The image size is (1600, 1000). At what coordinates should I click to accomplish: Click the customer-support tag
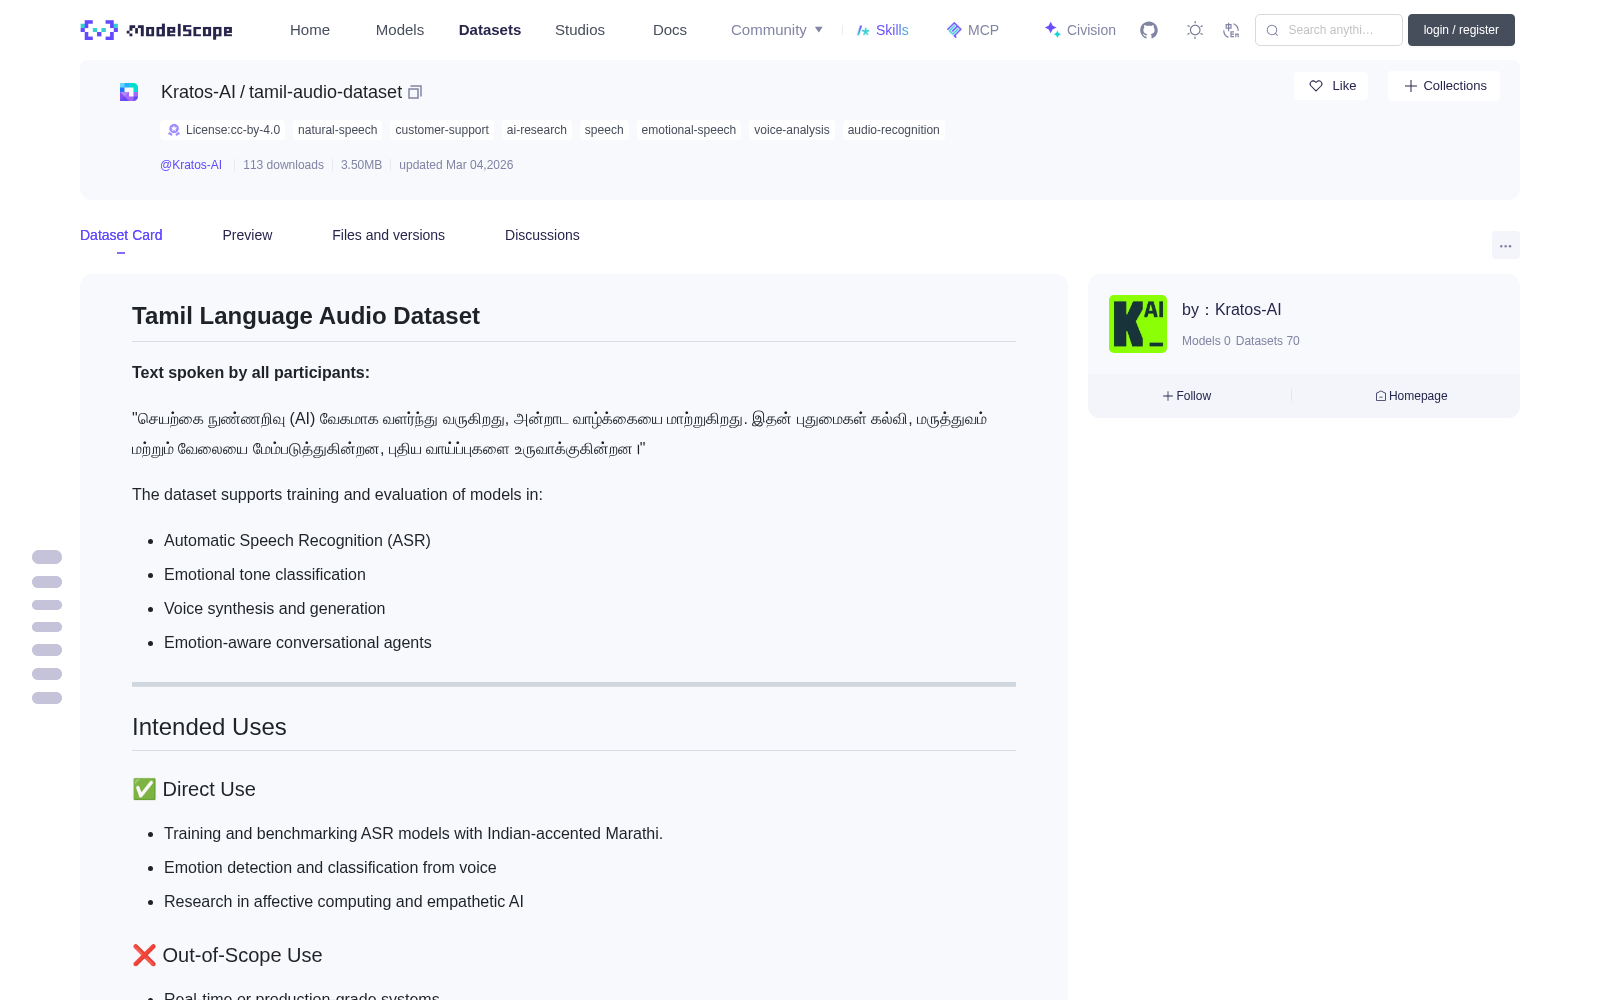[x=442, y=130]
